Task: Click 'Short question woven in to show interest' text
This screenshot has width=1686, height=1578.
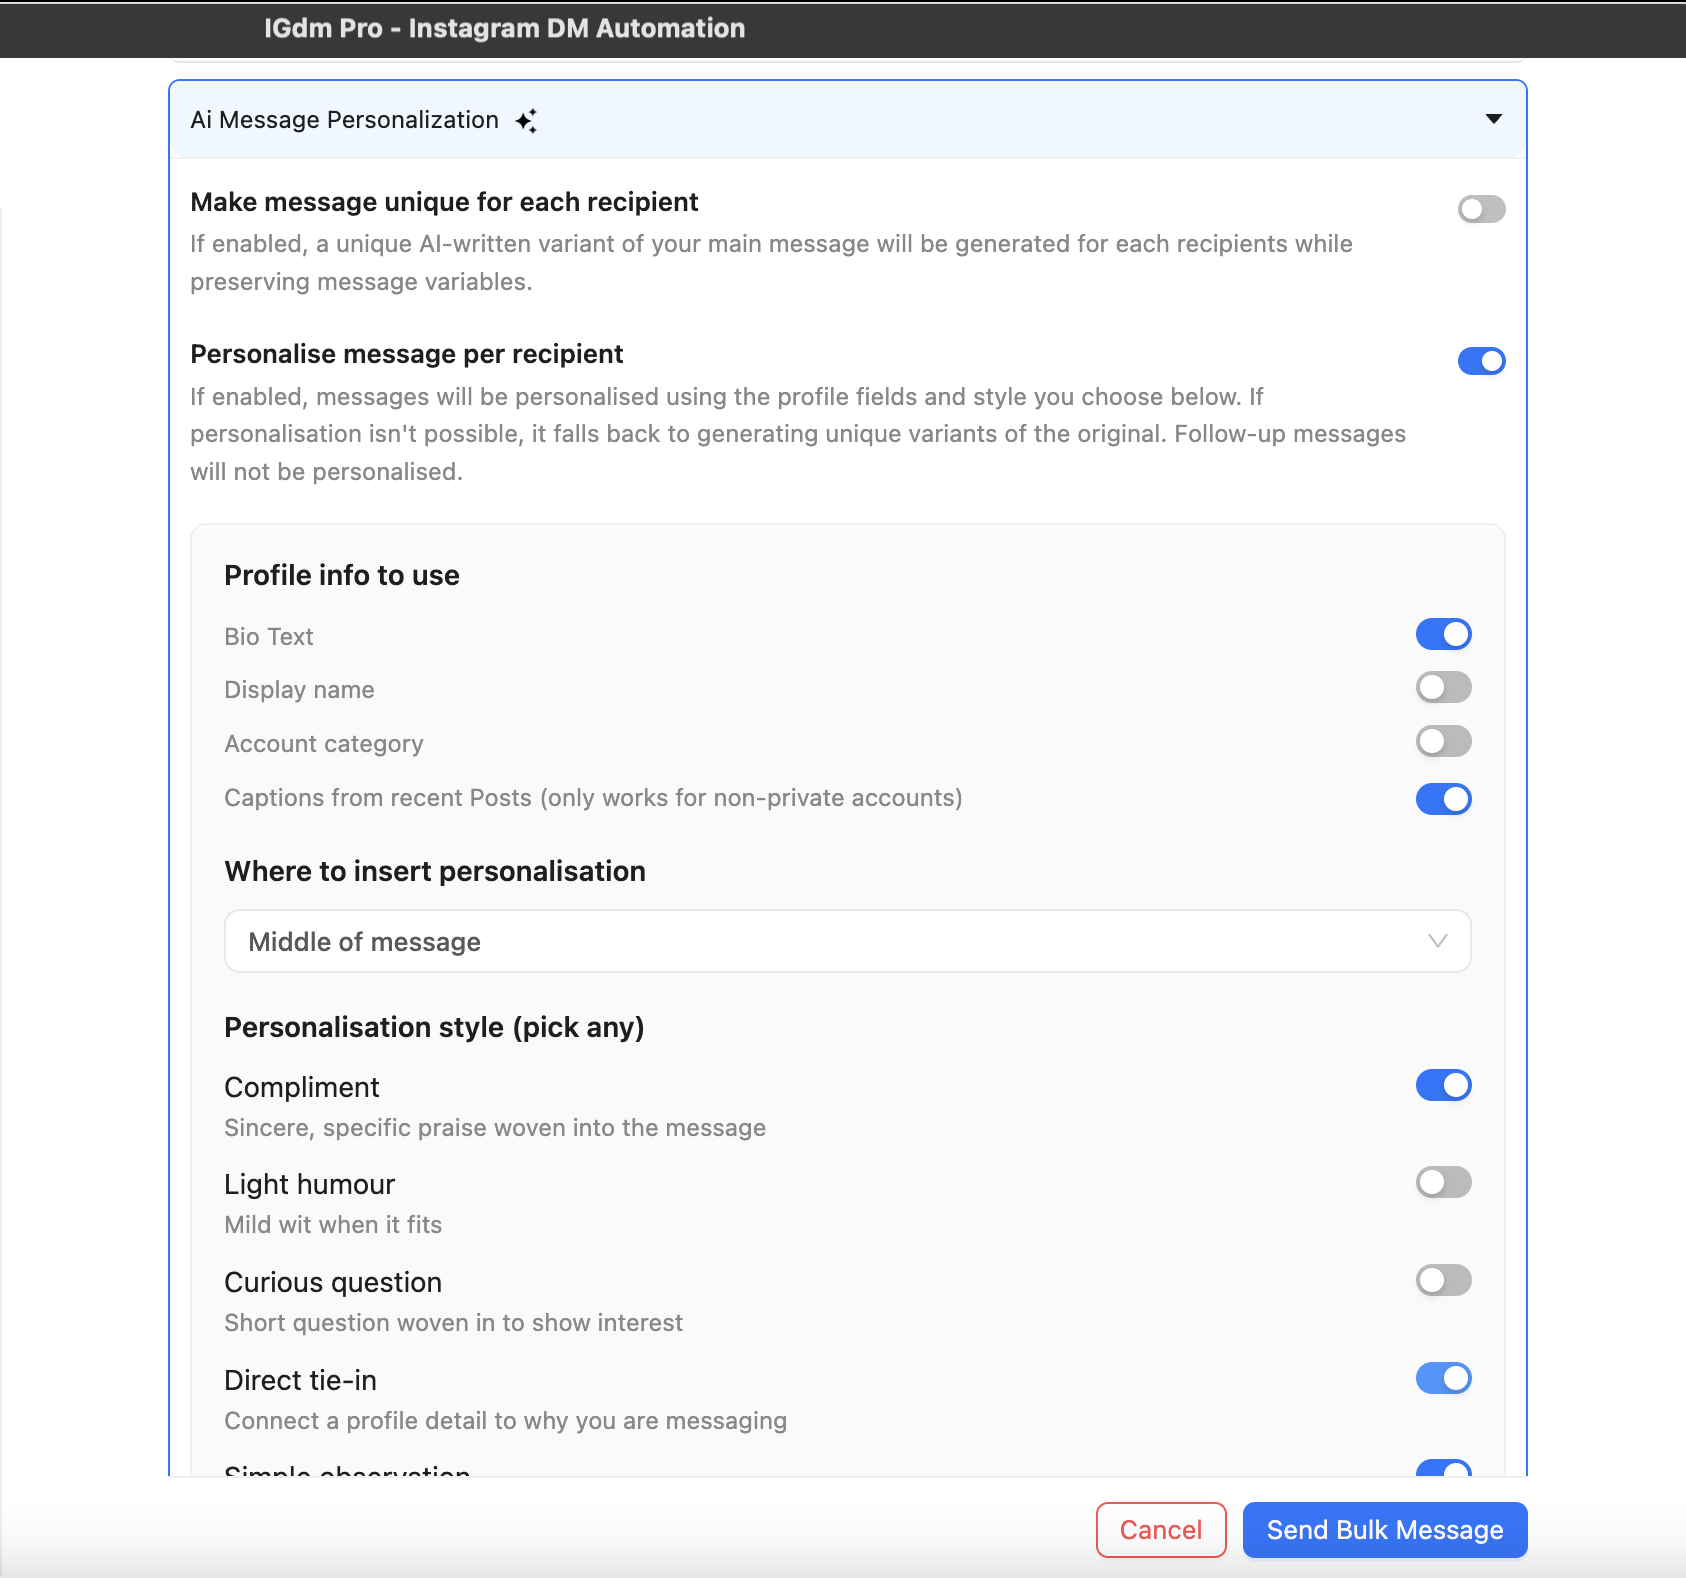Action: point(453,1323)
